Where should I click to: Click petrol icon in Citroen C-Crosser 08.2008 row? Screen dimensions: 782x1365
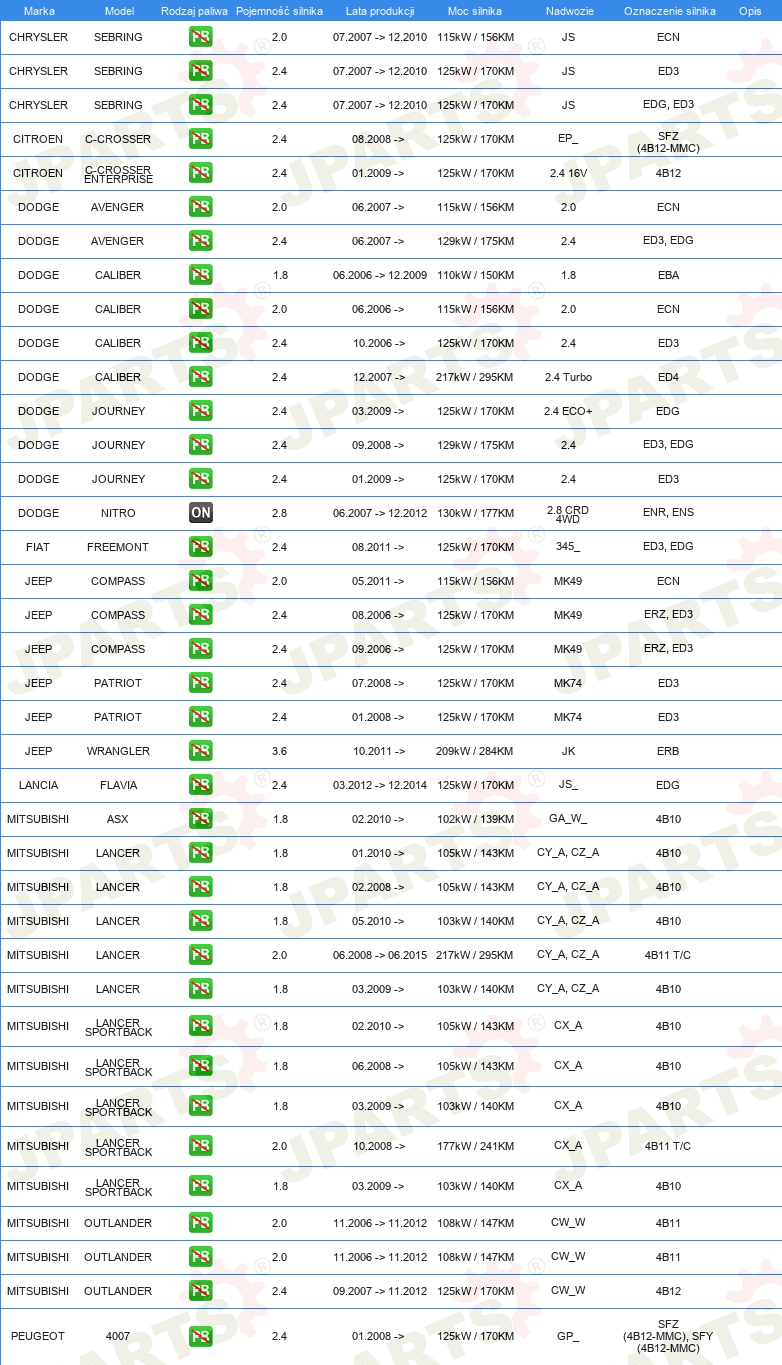click(201, 139)
